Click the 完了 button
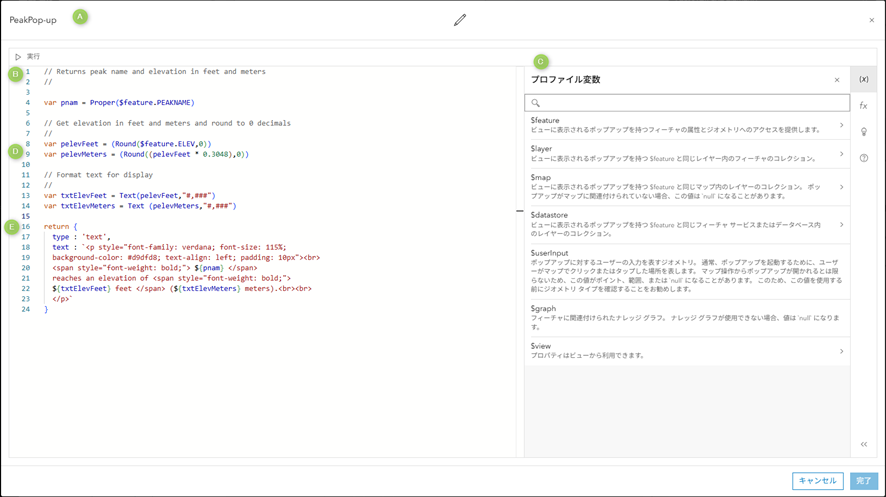 click(863, 481)
